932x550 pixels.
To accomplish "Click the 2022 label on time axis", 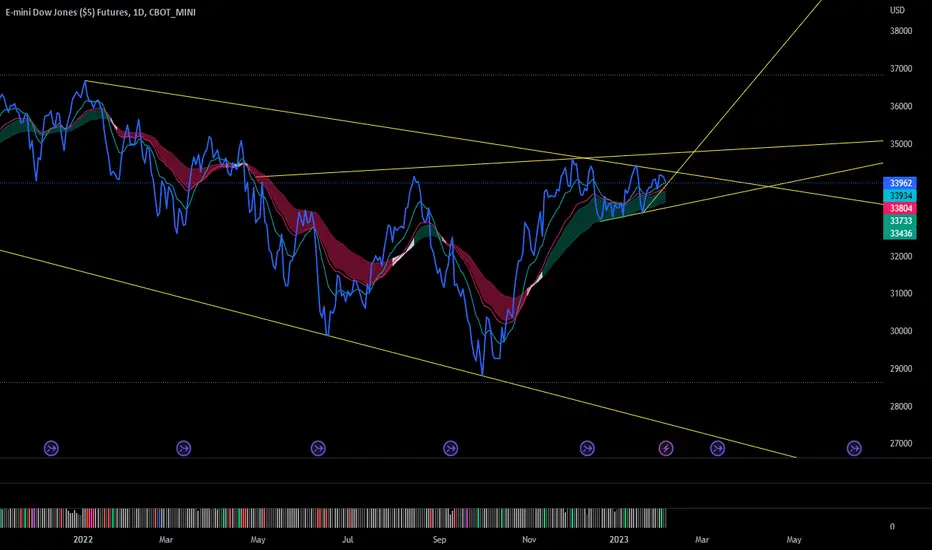I will (83, 540).
